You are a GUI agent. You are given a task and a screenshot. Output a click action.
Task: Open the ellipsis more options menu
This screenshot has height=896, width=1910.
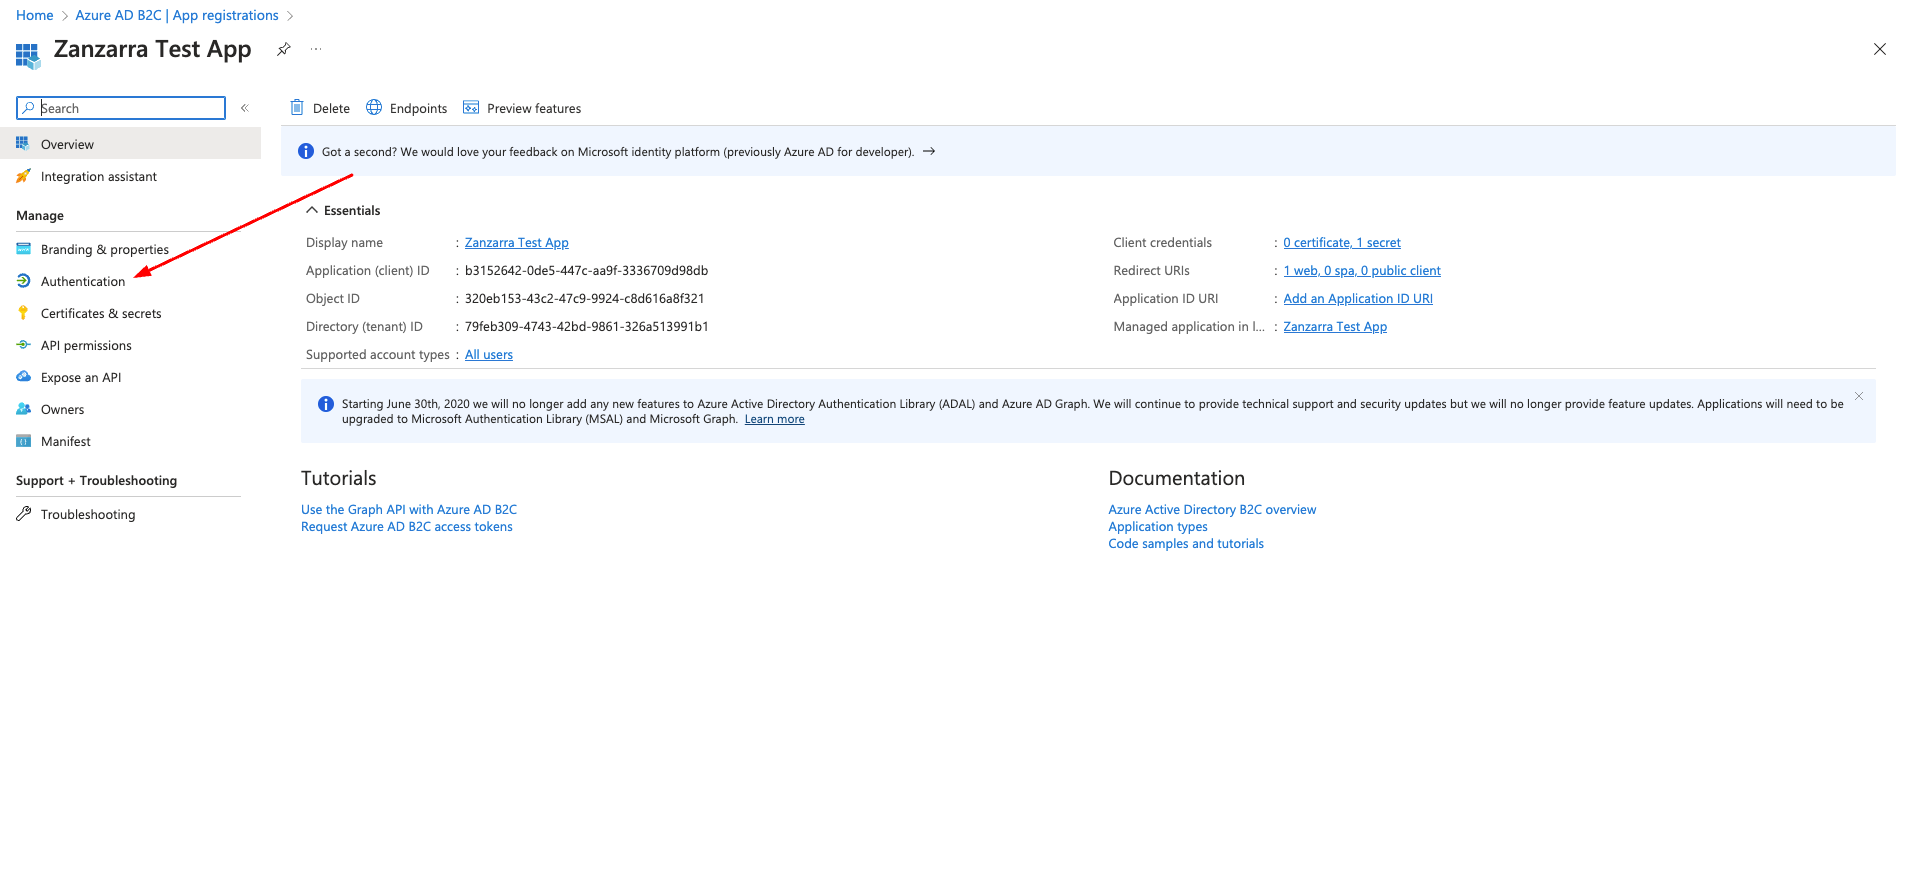click(316, 49)
